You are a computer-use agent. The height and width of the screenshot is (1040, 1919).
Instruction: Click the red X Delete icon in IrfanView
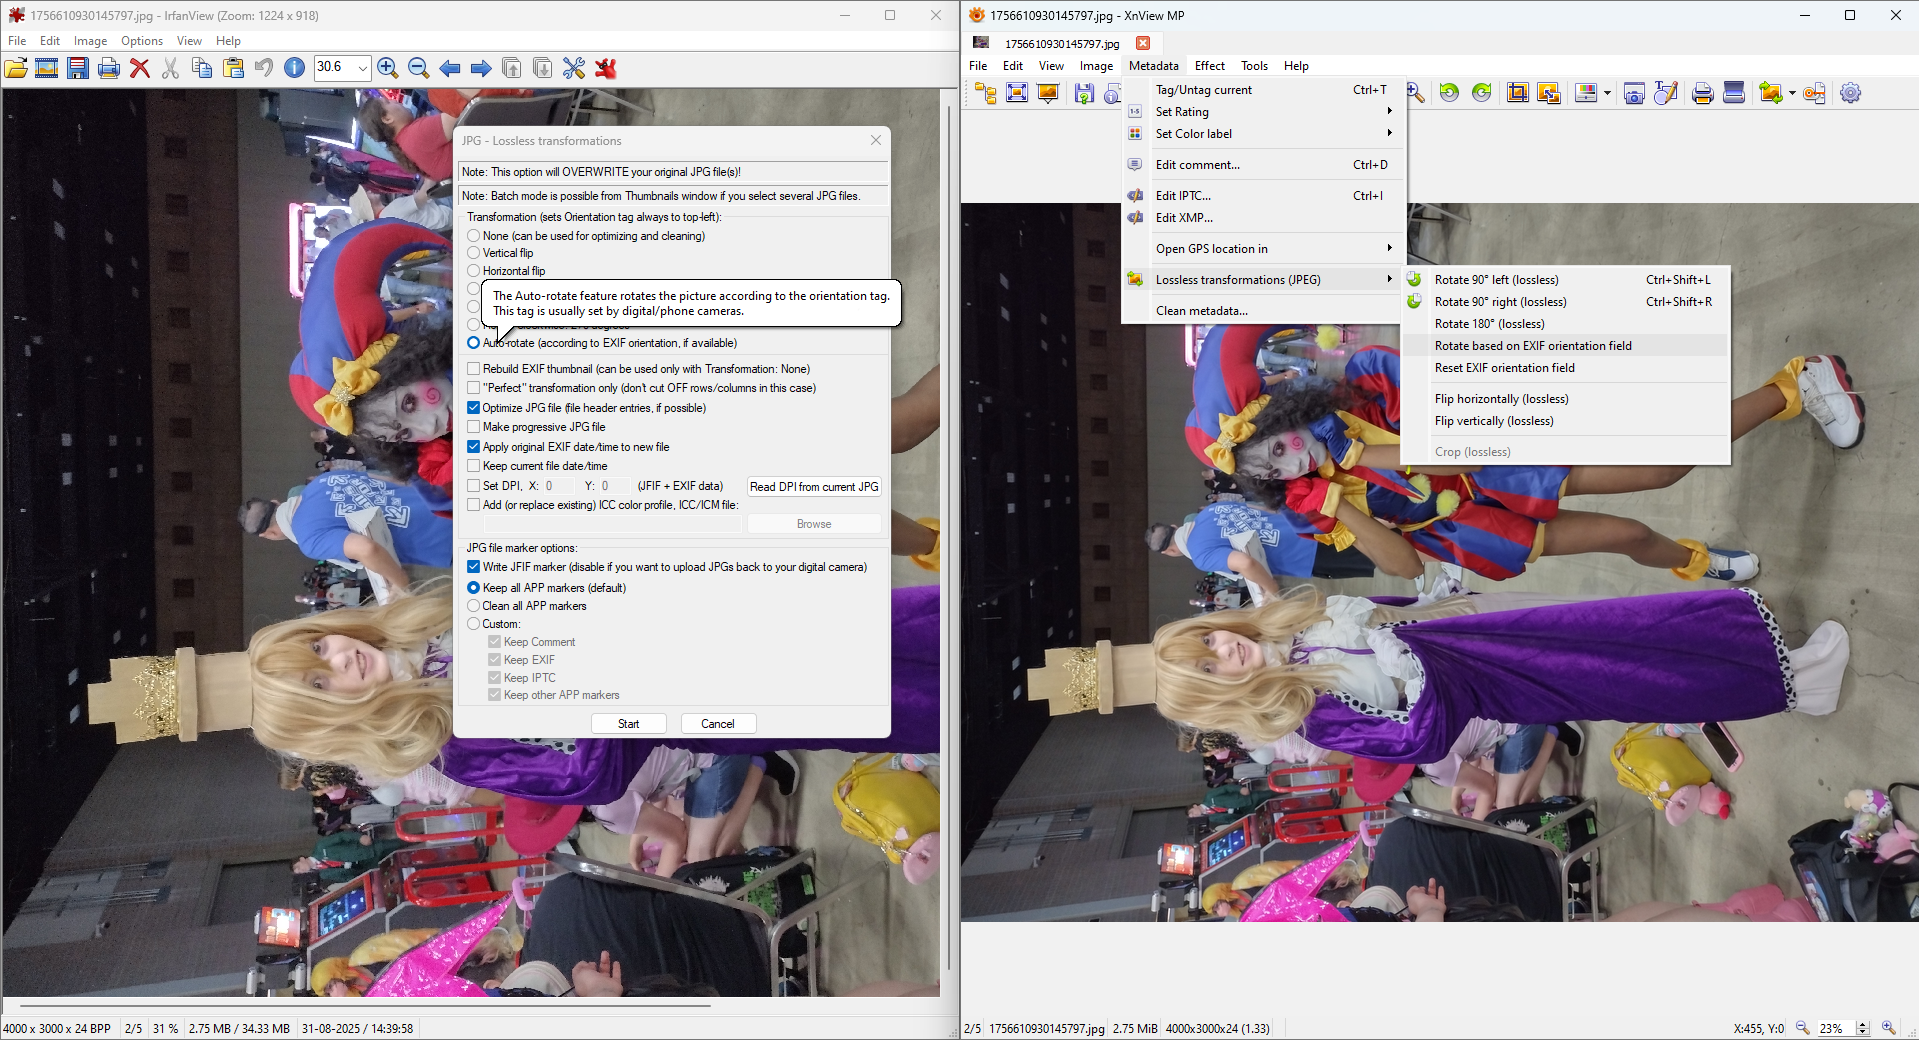[140, 68]
